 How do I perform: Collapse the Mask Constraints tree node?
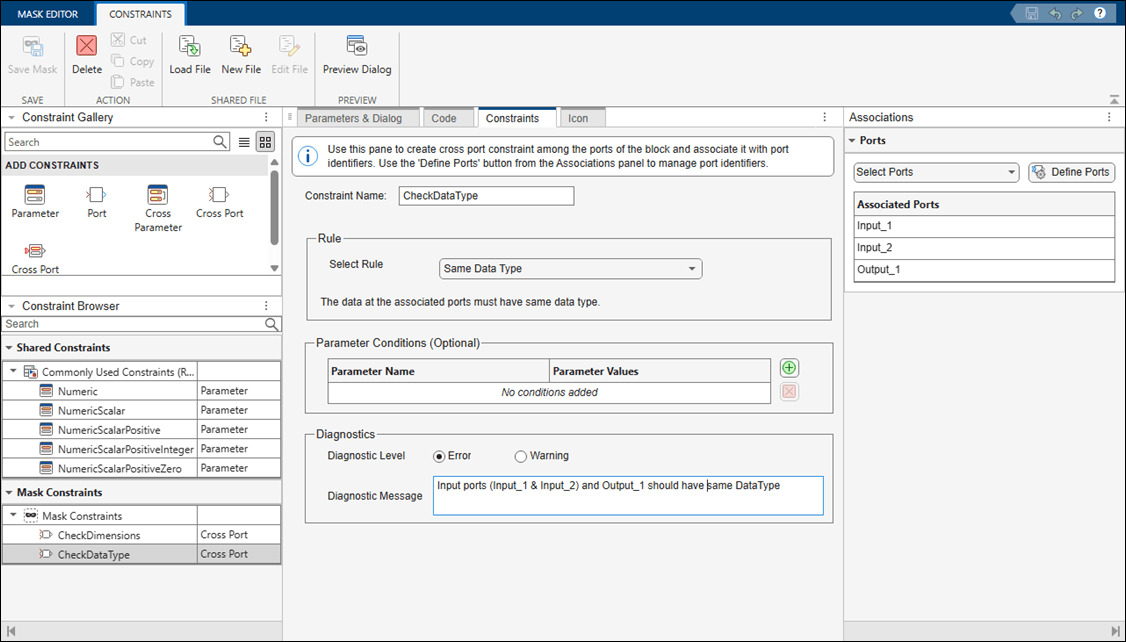(12, 516)
